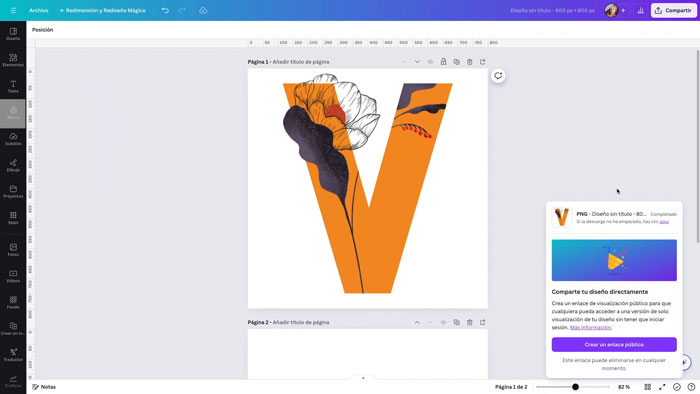Image resolution: width=700 pixels, height=394 pixels.
Task: Click Crear un enlace público button
Action: [614, 344]
